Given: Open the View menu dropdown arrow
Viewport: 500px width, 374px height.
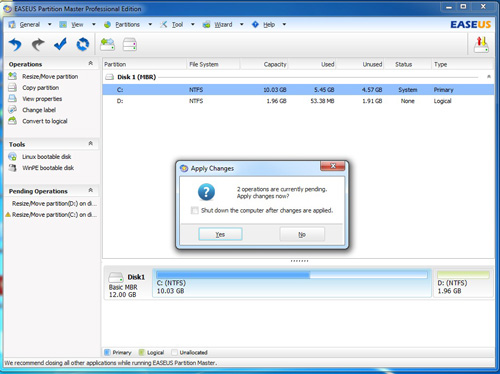Looking at the screenshot, I should click(x=94, y=24).
